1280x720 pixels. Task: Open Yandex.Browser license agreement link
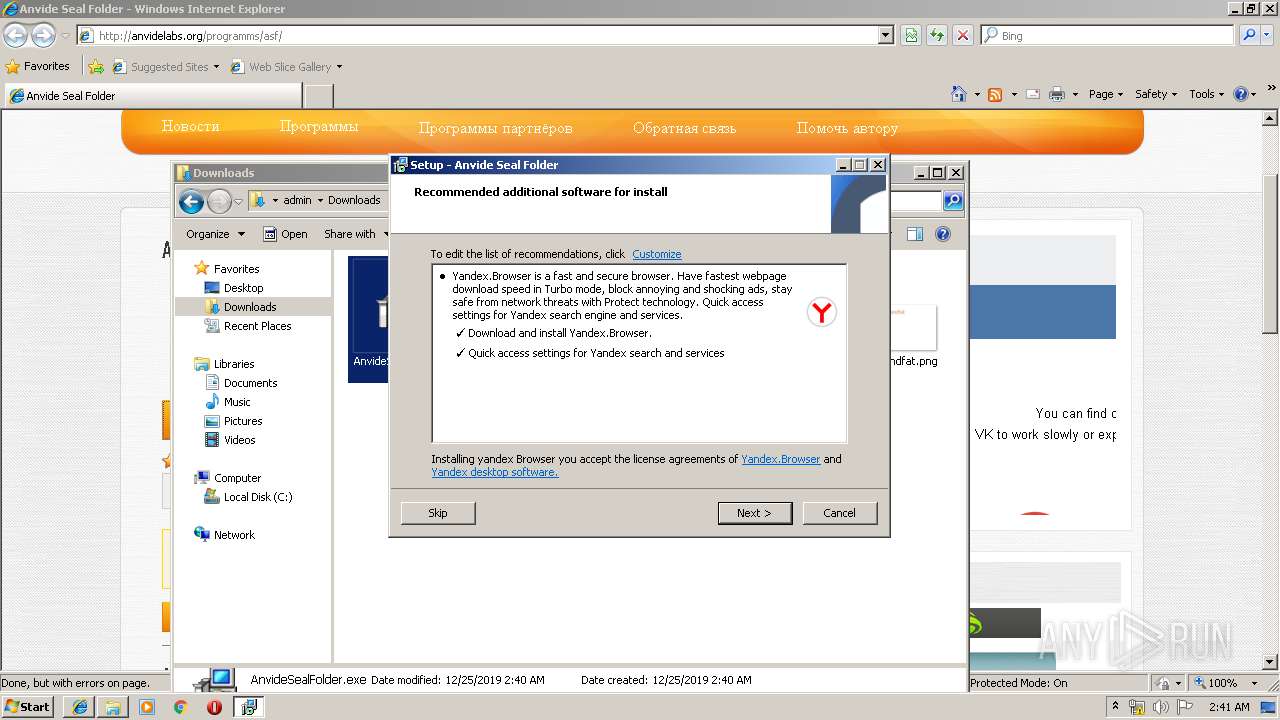coord(780,459)
